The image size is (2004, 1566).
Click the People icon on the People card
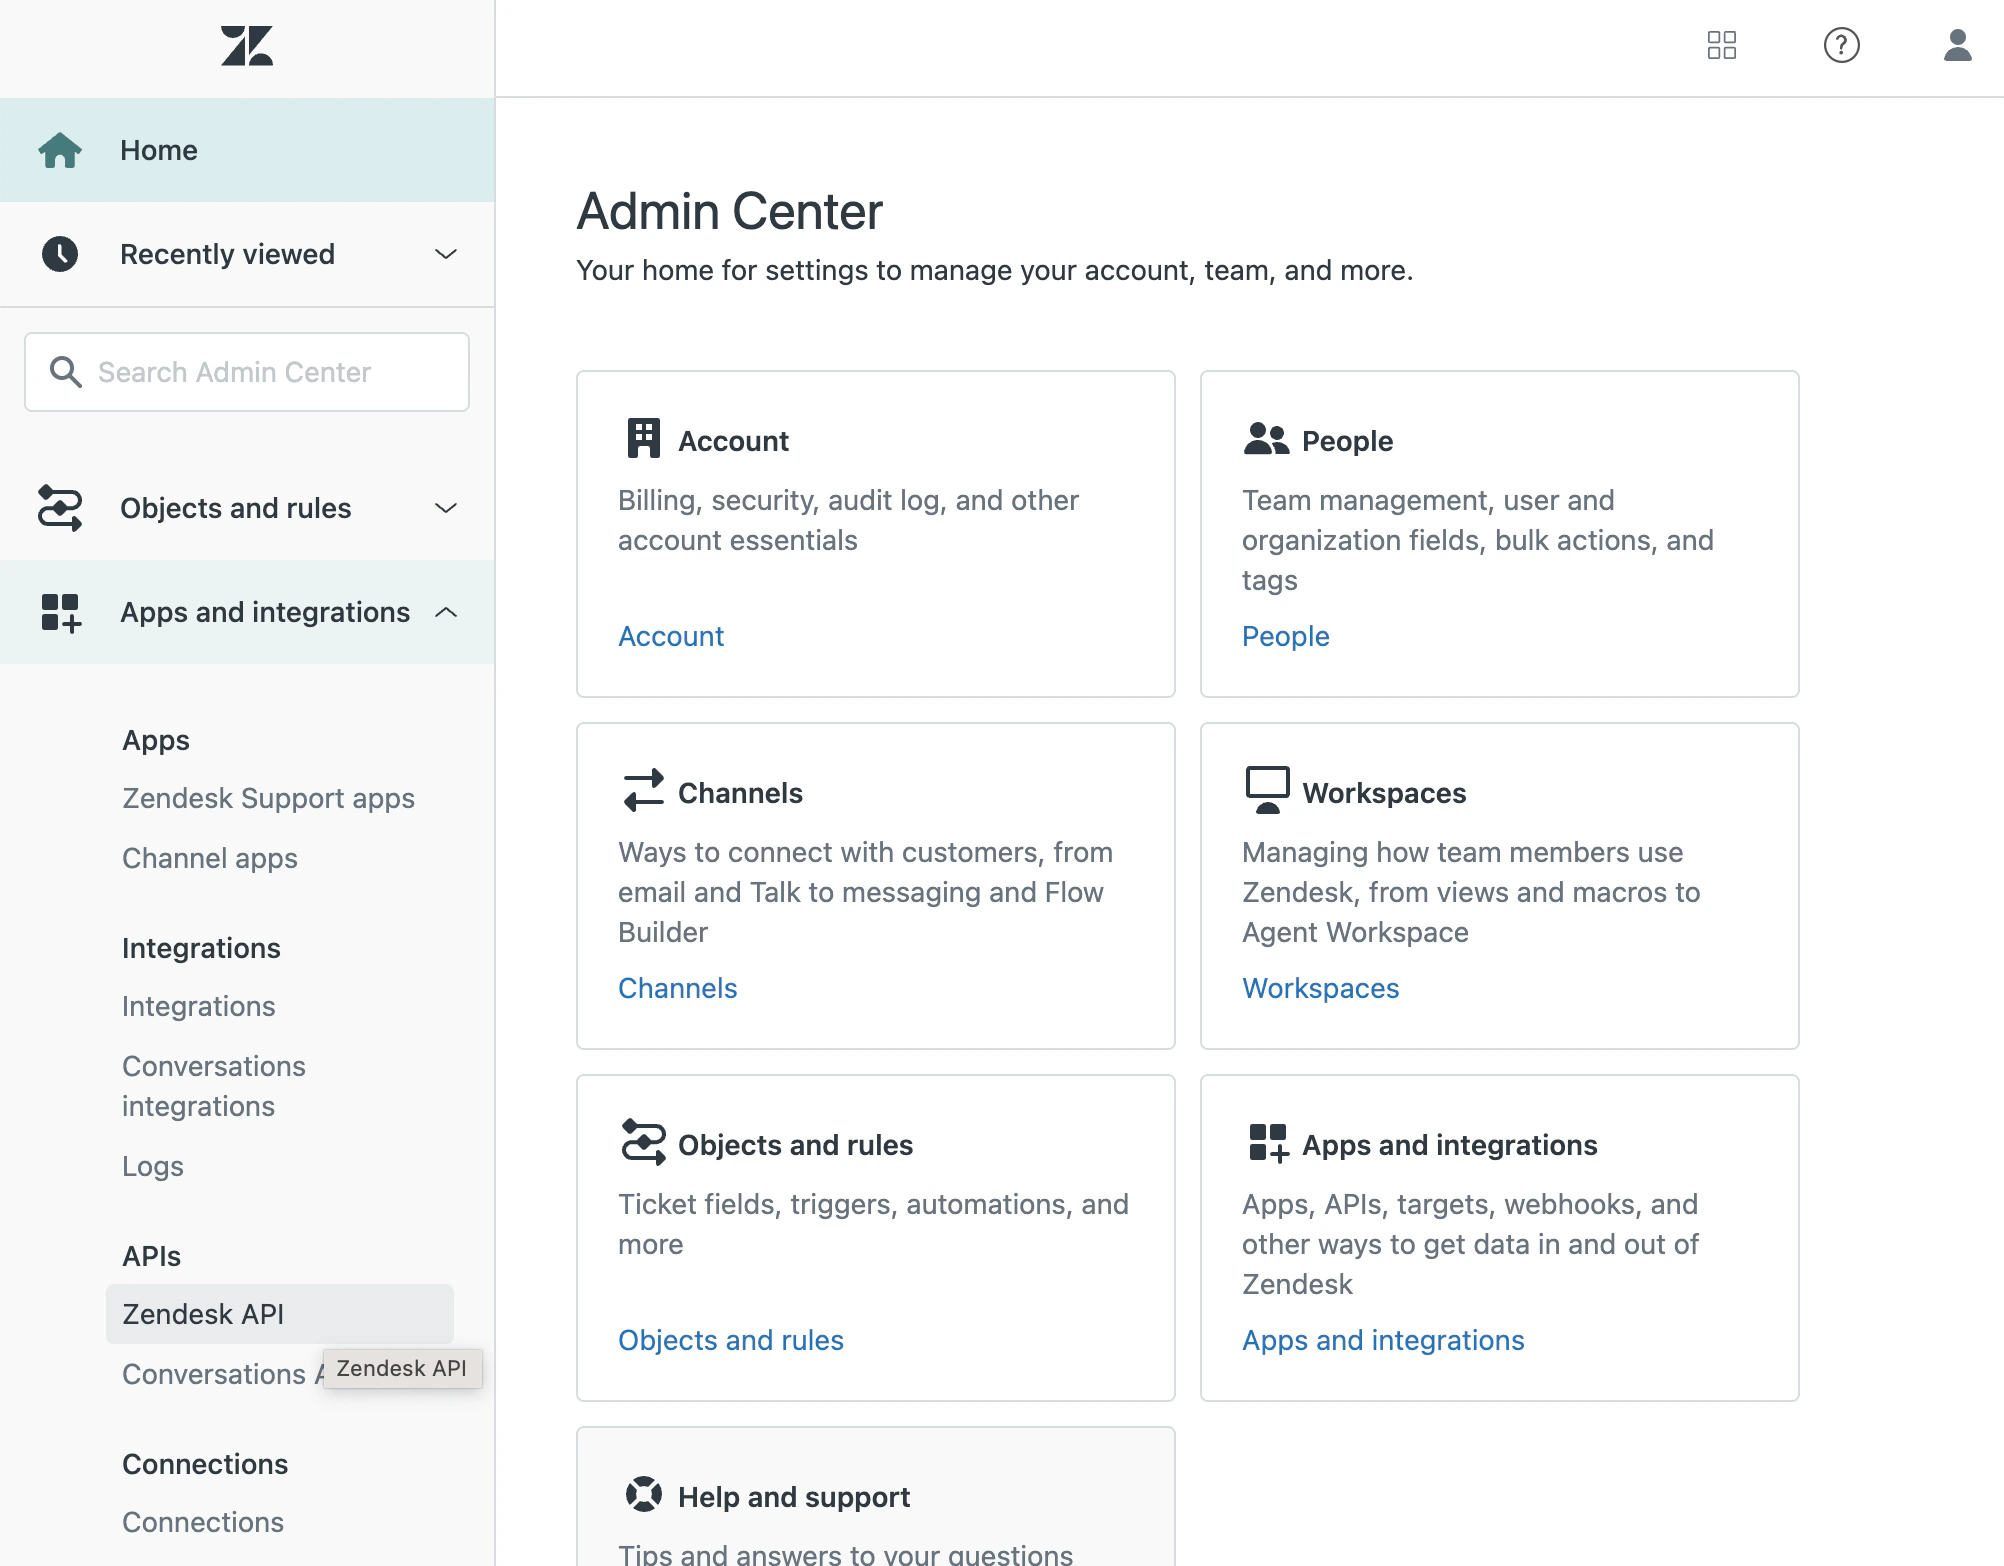click(1266, 438)
